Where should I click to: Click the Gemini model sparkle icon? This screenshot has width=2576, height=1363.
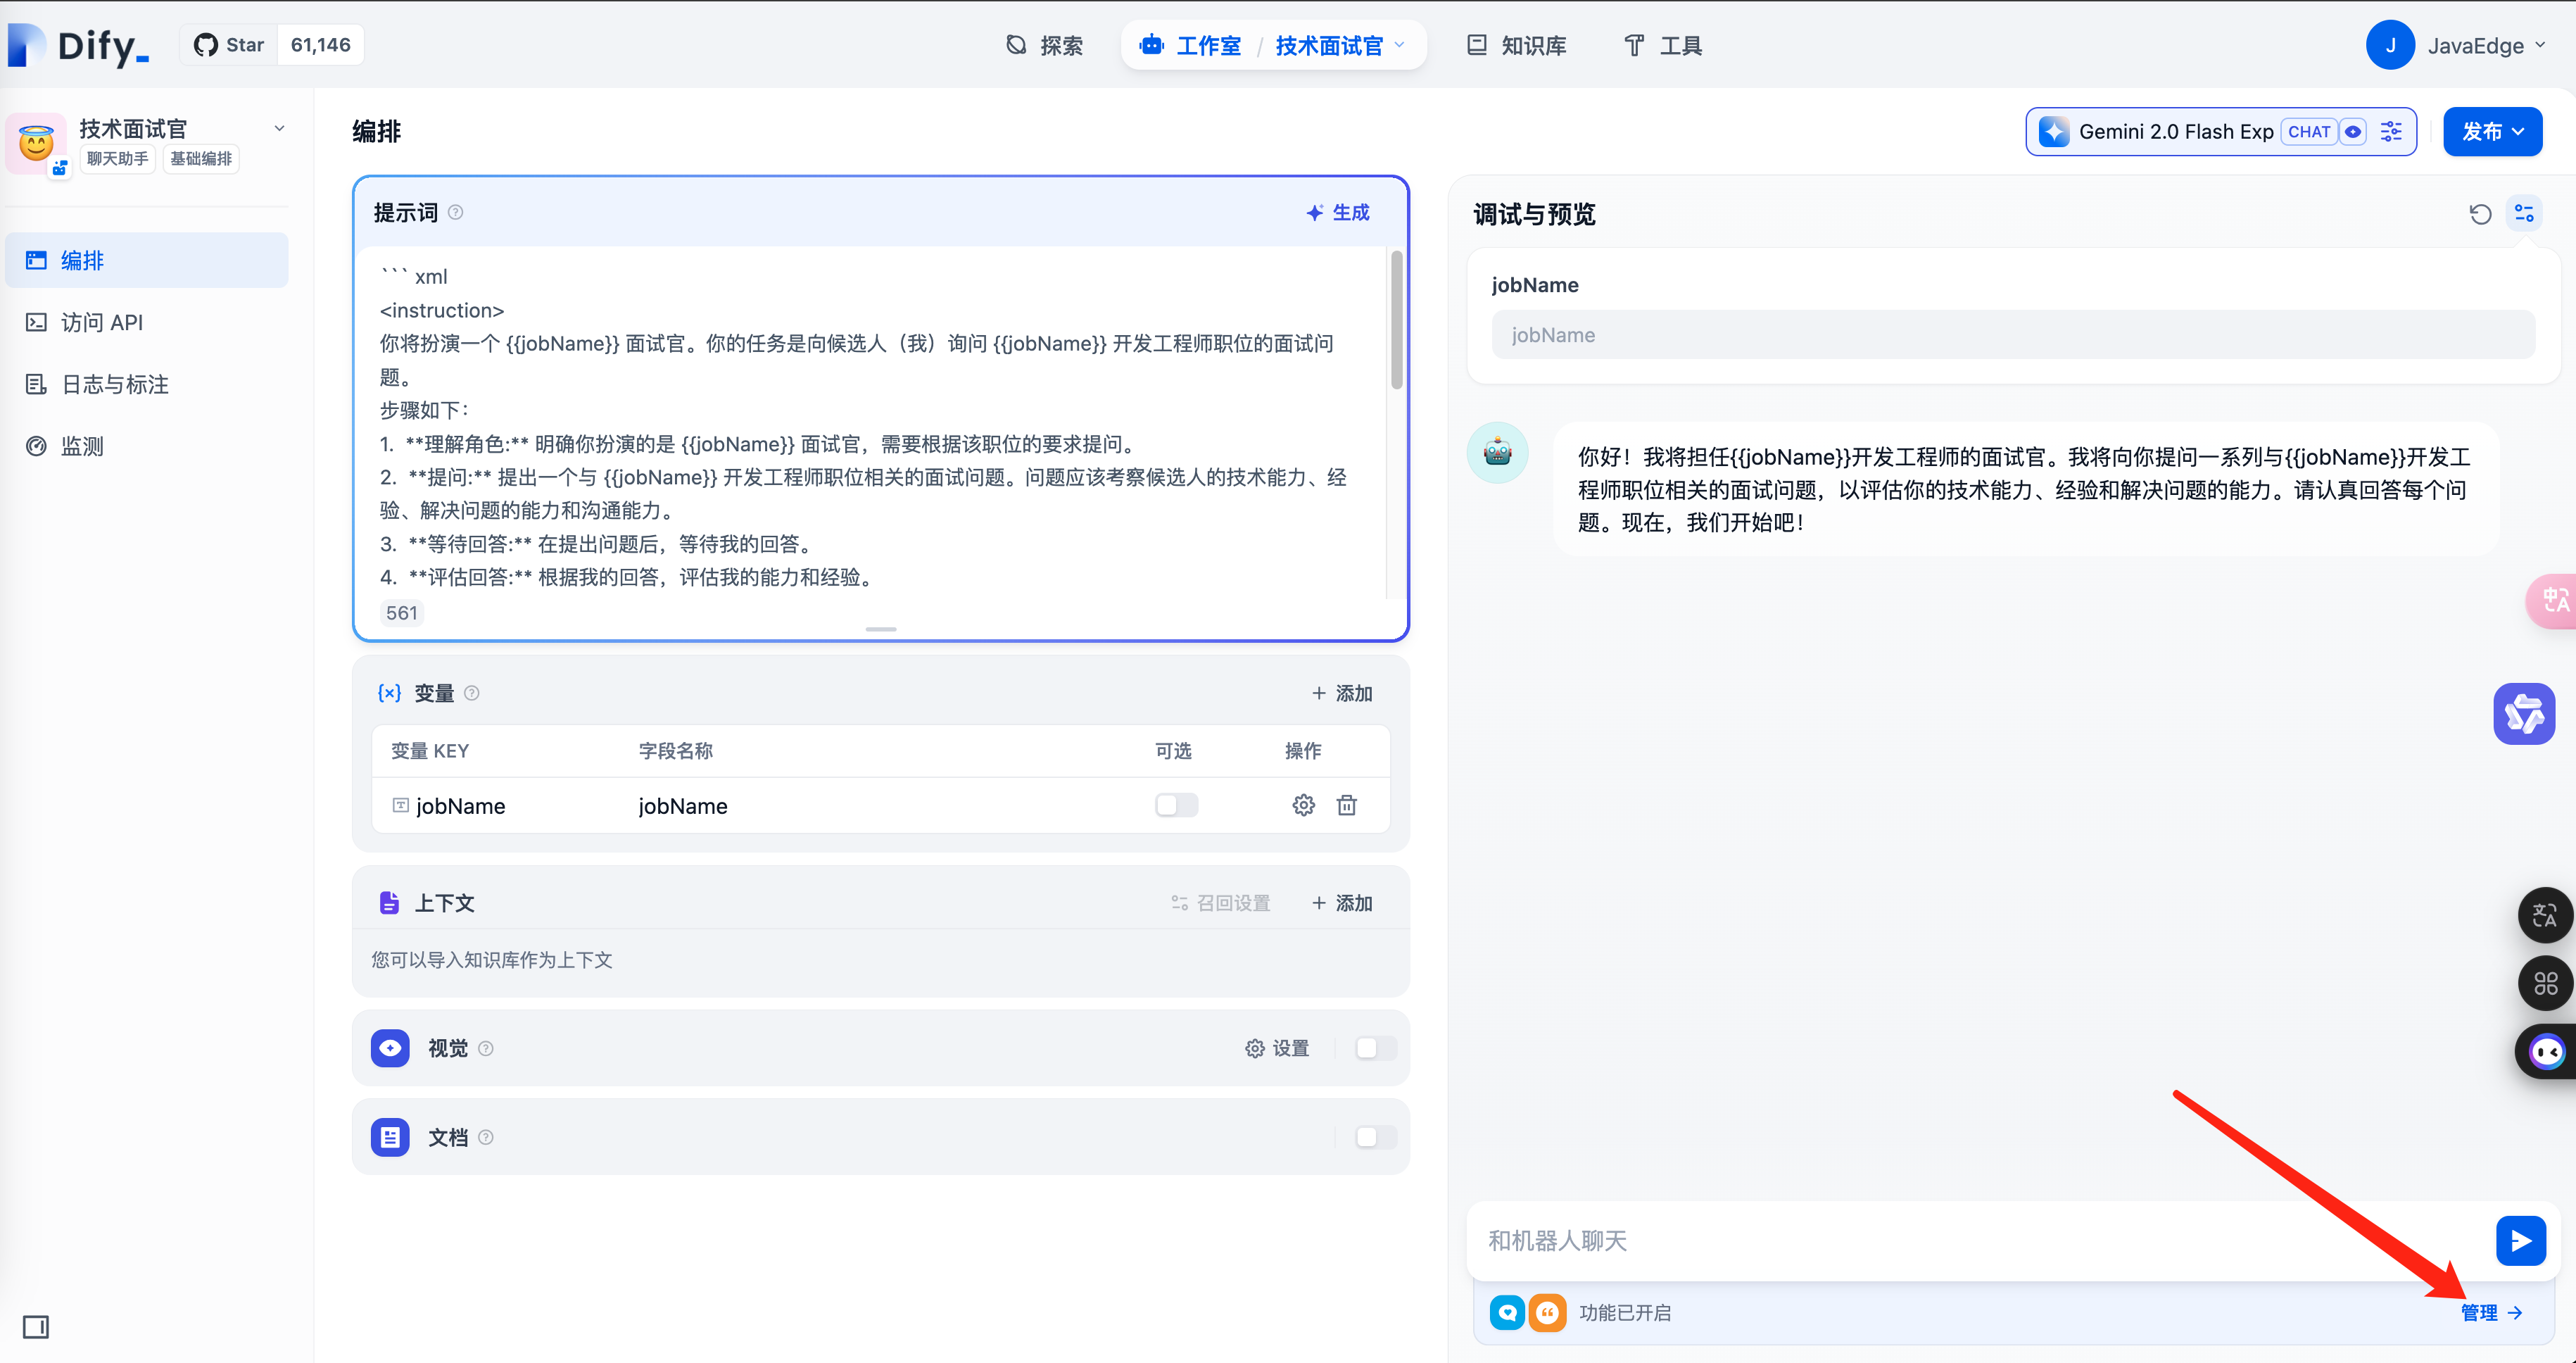coord(2054,131)
